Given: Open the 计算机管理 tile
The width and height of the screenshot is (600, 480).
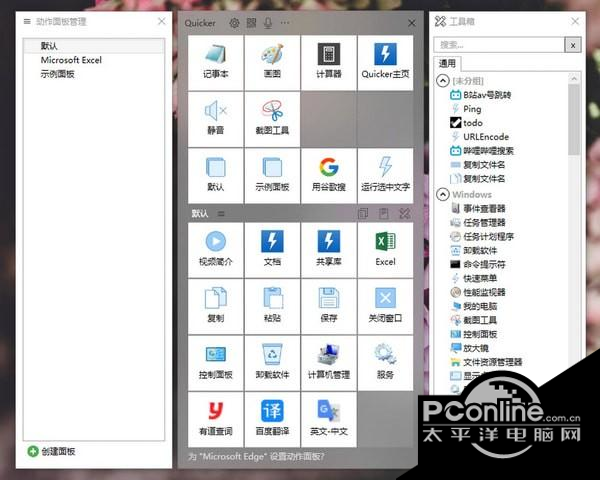Looking at the screenshot, I should click(329, 363).
